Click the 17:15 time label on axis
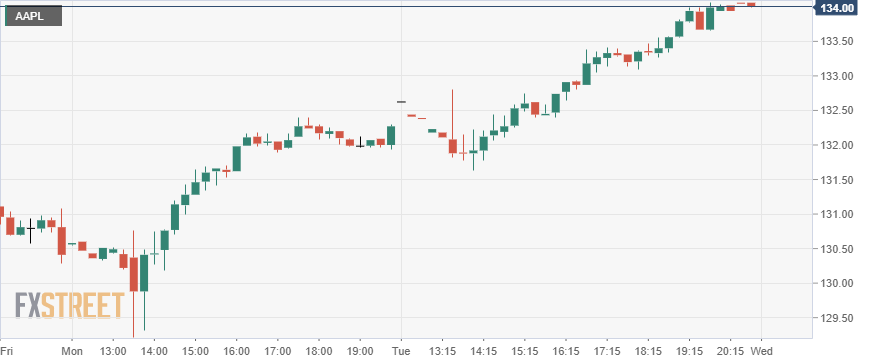Image resolution: width=883 pixels, height=364 pixels. tap(606, 352)
